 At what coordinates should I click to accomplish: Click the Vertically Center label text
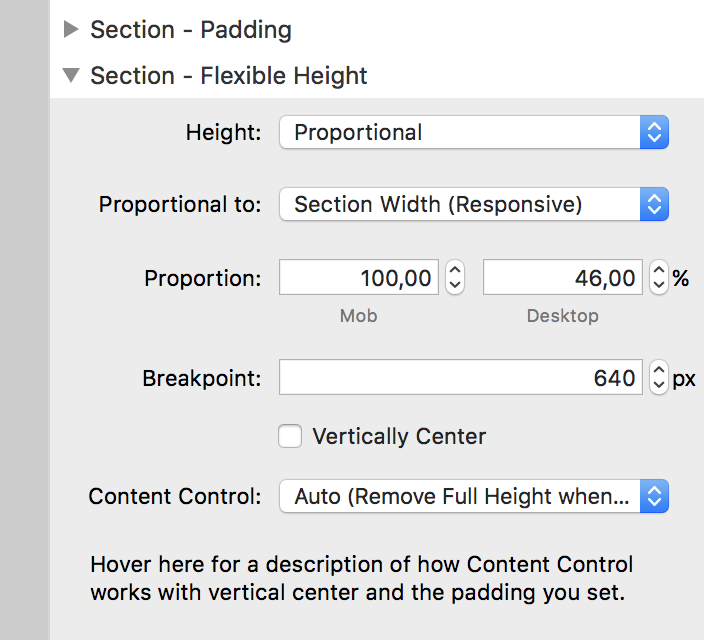(x=399, y=437)
